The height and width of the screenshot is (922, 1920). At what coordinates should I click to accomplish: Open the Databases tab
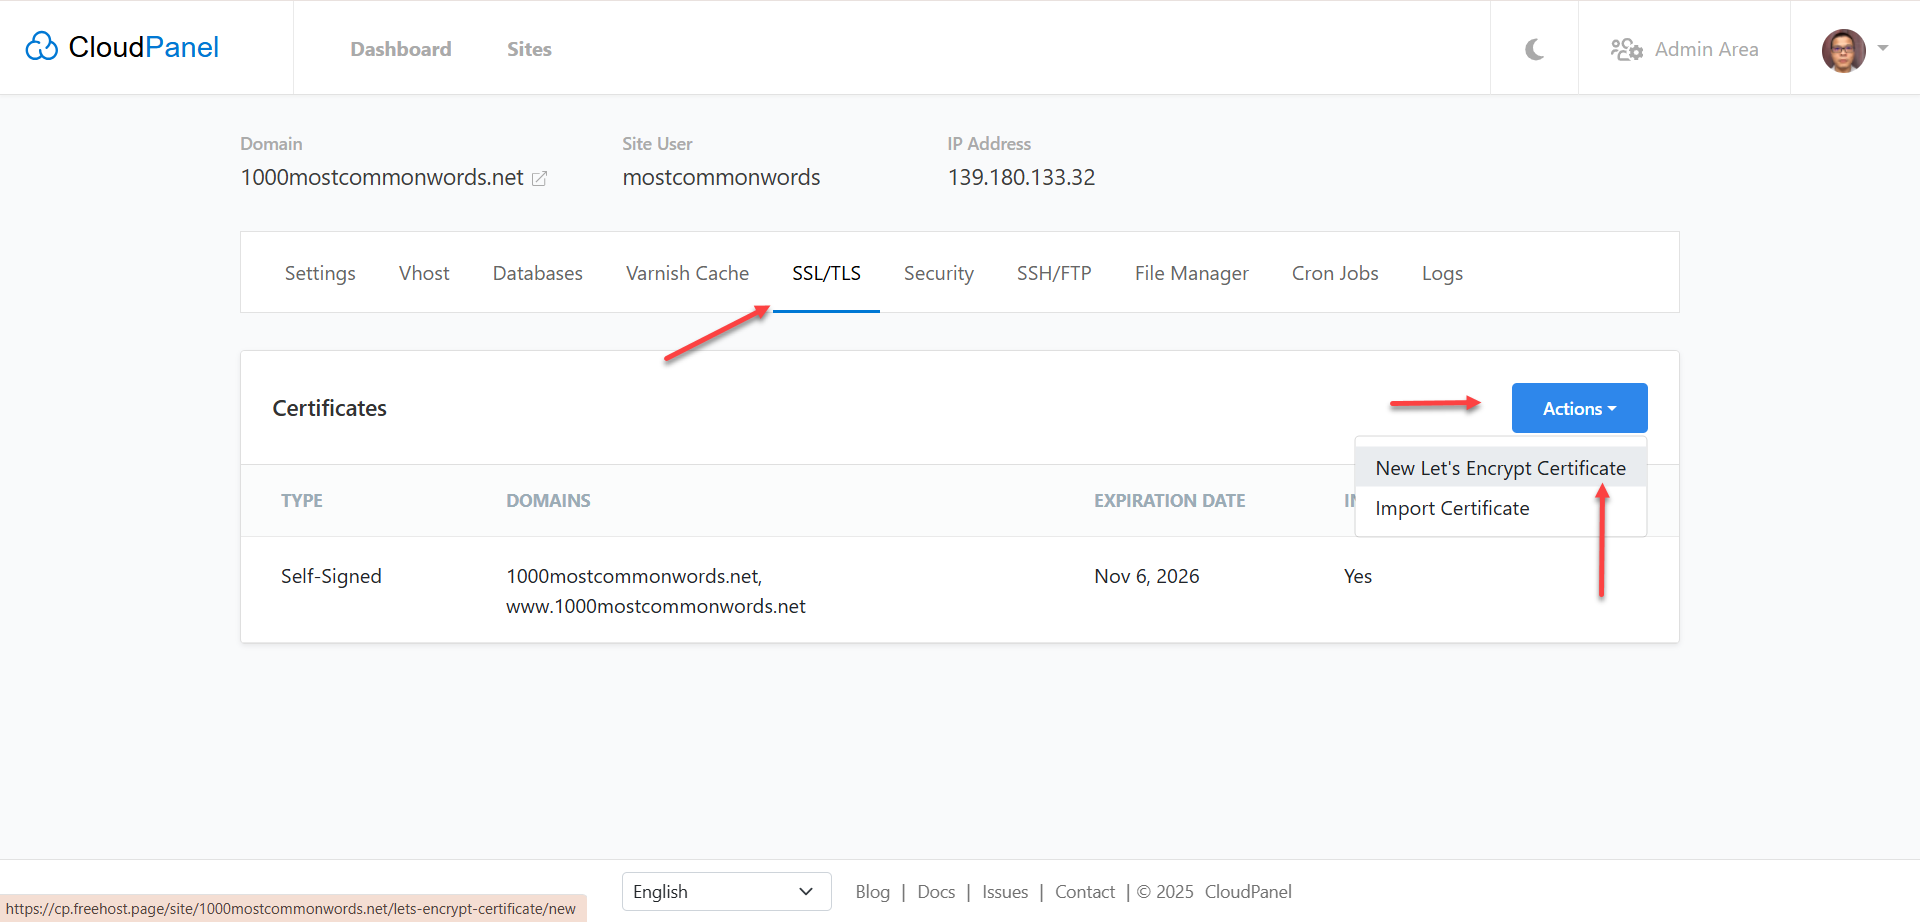click(x=537, y=273)
